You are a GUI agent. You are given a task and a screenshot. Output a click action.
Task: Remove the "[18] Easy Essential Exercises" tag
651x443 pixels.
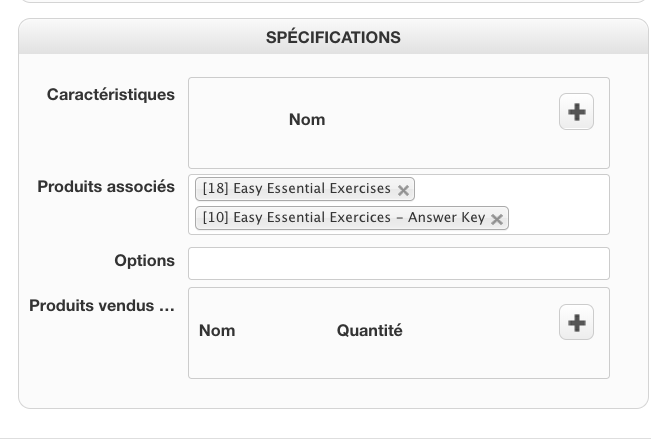click(x=403, y=190)
